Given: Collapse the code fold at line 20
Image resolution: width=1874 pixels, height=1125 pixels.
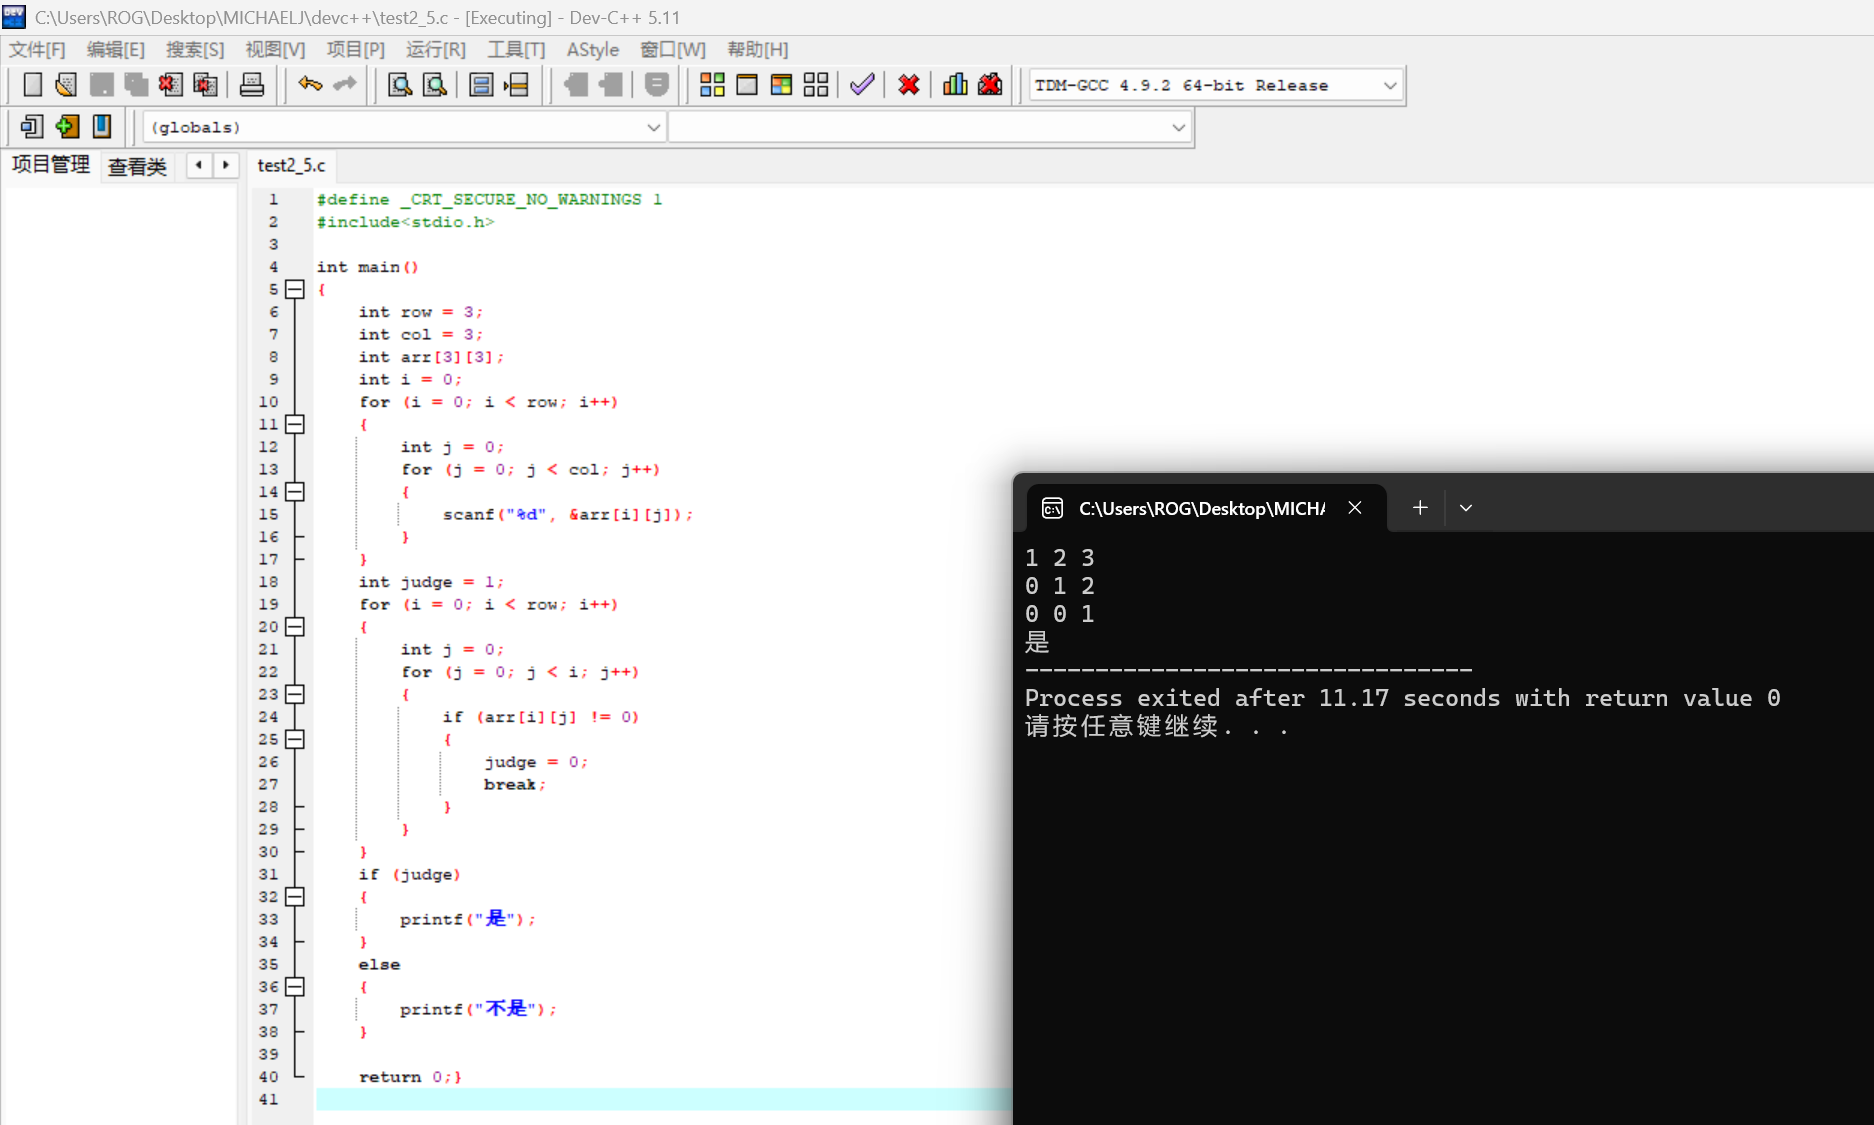Looking at the screenshot, I should coord(294,627).
